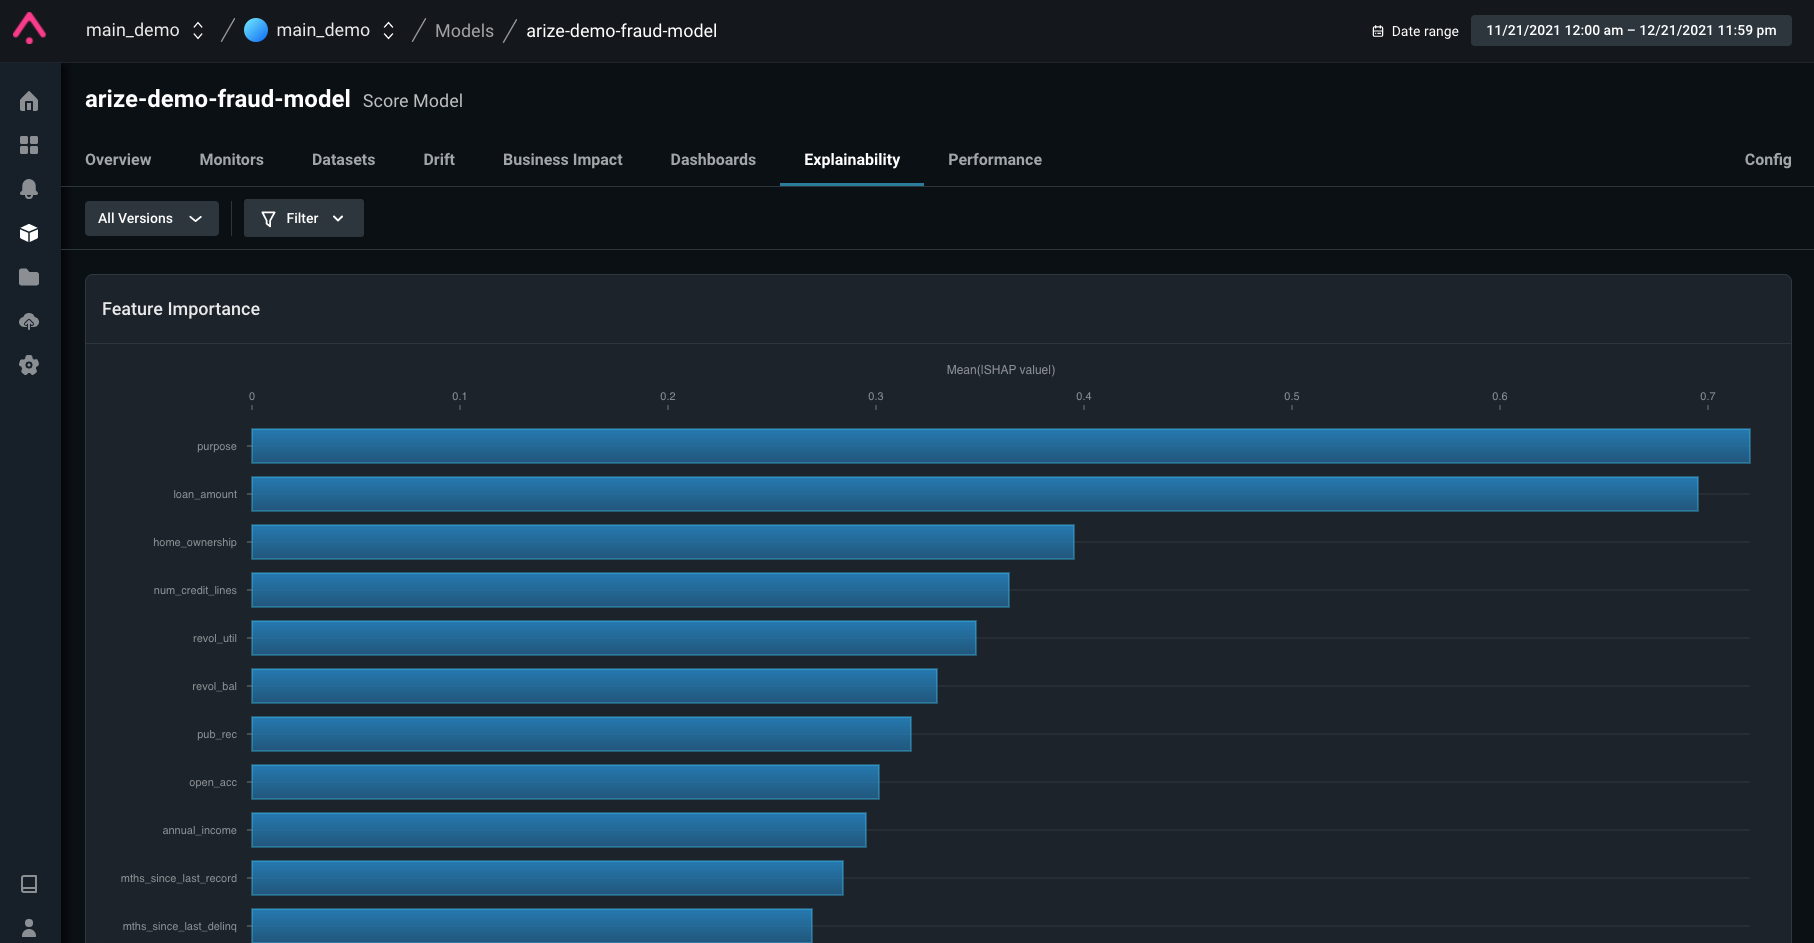Click the 'annual_income' axis label

(x=200, y=830)
